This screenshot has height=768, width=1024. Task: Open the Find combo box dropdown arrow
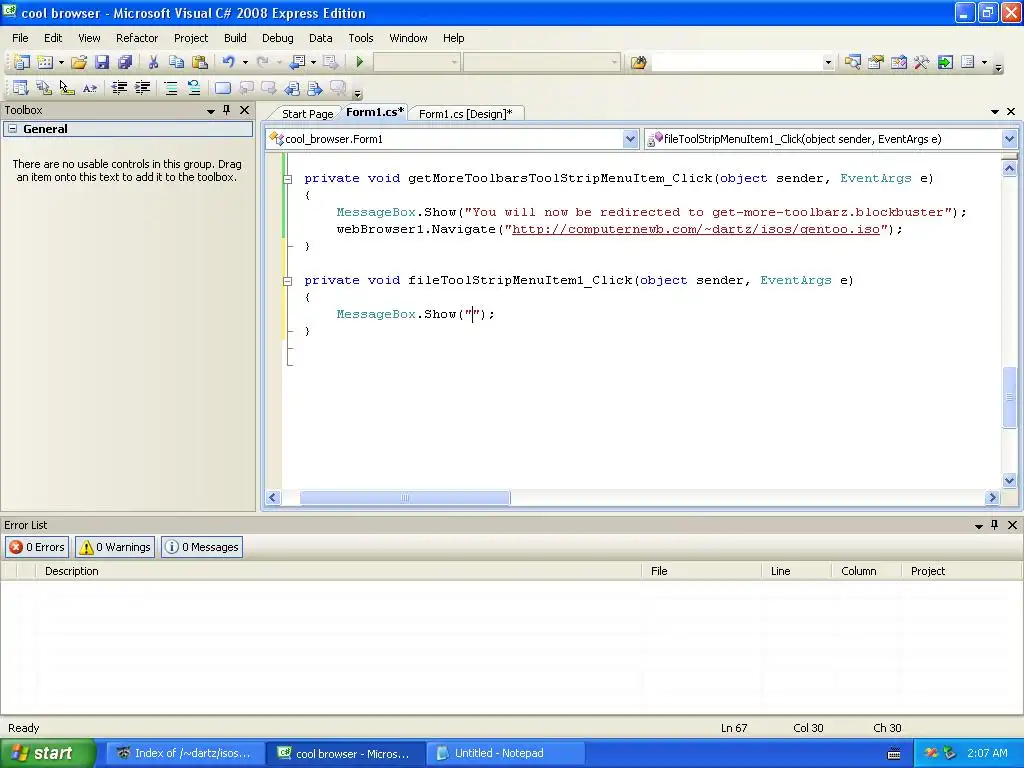click(x=828, y=62)
